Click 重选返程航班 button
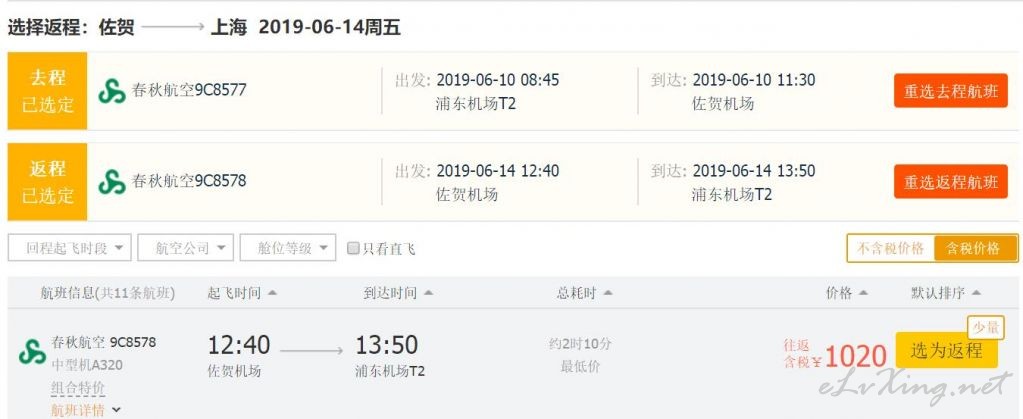 click(951, 182)
